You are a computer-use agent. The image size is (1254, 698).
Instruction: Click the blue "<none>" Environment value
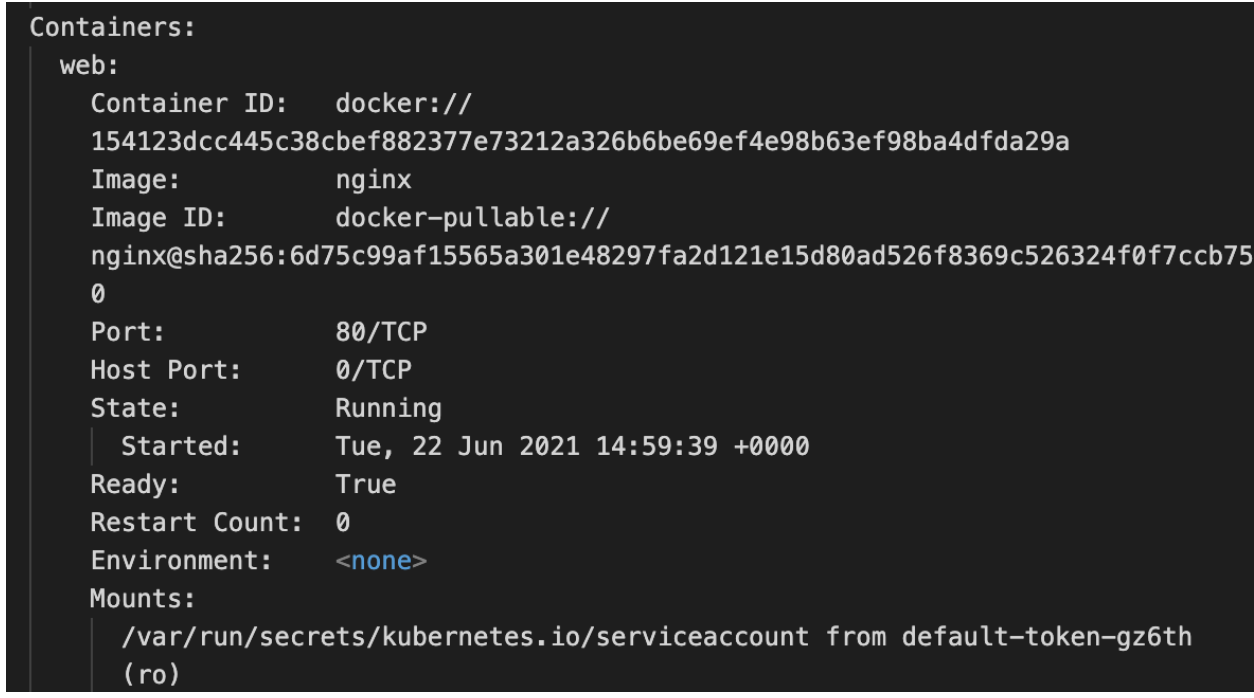(382, 561)
